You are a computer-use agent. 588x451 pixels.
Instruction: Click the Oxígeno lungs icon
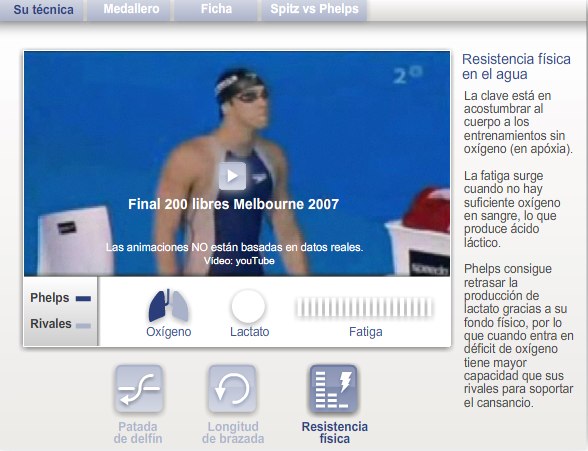coord(168,306)
